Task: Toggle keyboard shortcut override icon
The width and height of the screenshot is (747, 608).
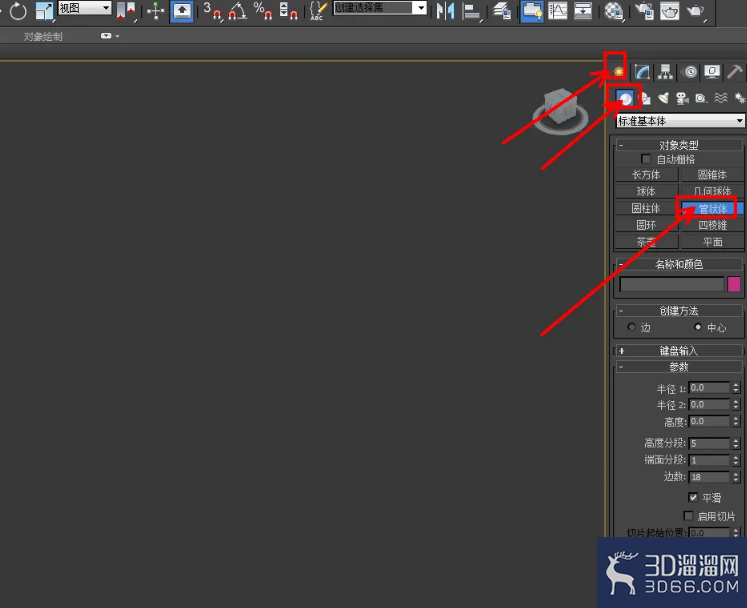Action: click(x=182, y=11)
